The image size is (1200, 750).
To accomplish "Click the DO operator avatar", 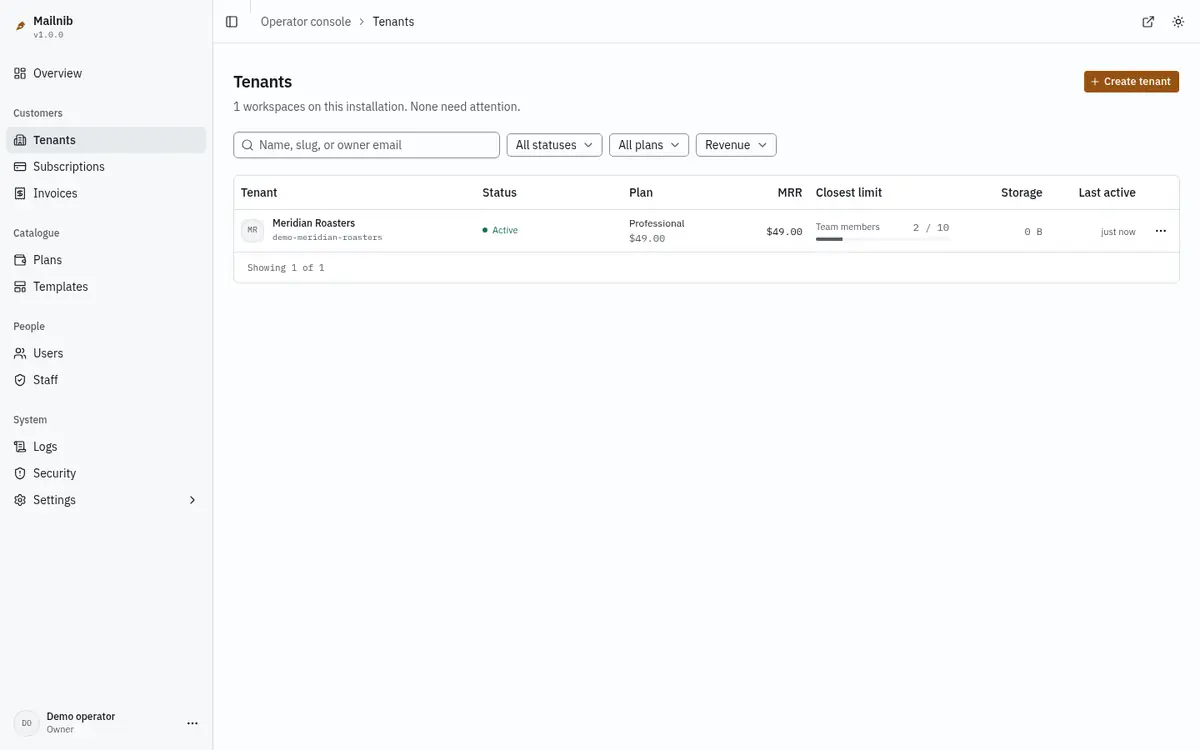I will (x=26, y=723).
